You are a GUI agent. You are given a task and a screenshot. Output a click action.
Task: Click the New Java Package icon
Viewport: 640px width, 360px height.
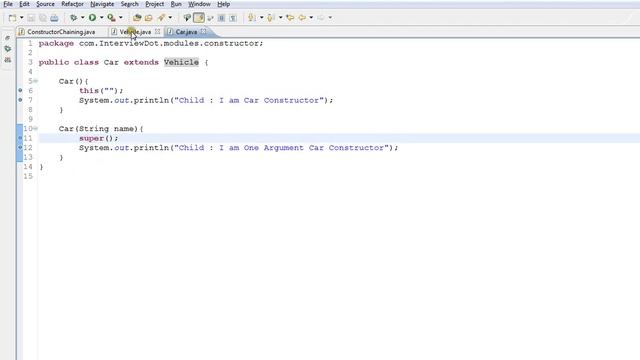click(137, 18)
